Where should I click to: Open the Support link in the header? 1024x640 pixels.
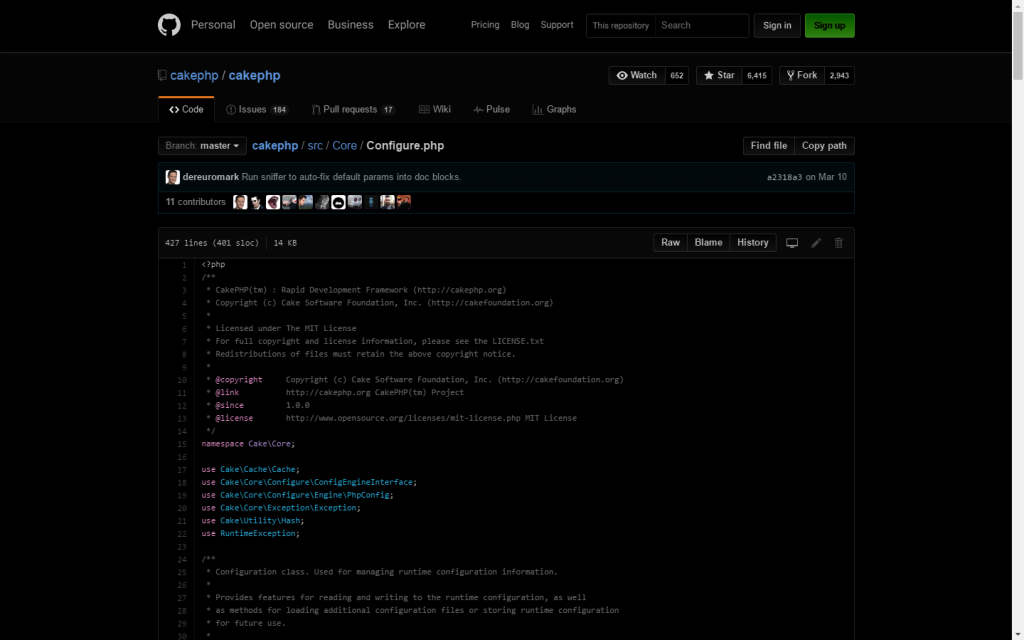(557, 25)
